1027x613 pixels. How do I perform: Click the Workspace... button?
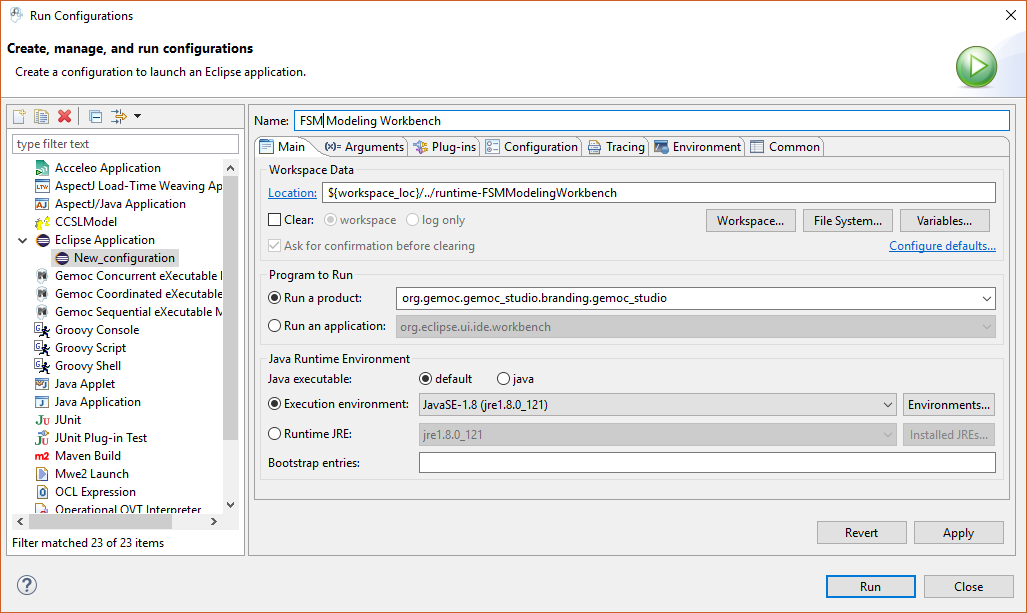coord(751,221)
